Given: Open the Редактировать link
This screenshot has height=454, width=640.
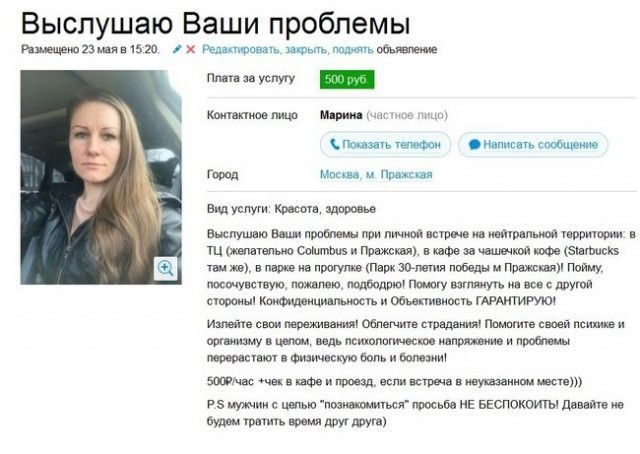Looking at the screenshot, I should 241,50.
